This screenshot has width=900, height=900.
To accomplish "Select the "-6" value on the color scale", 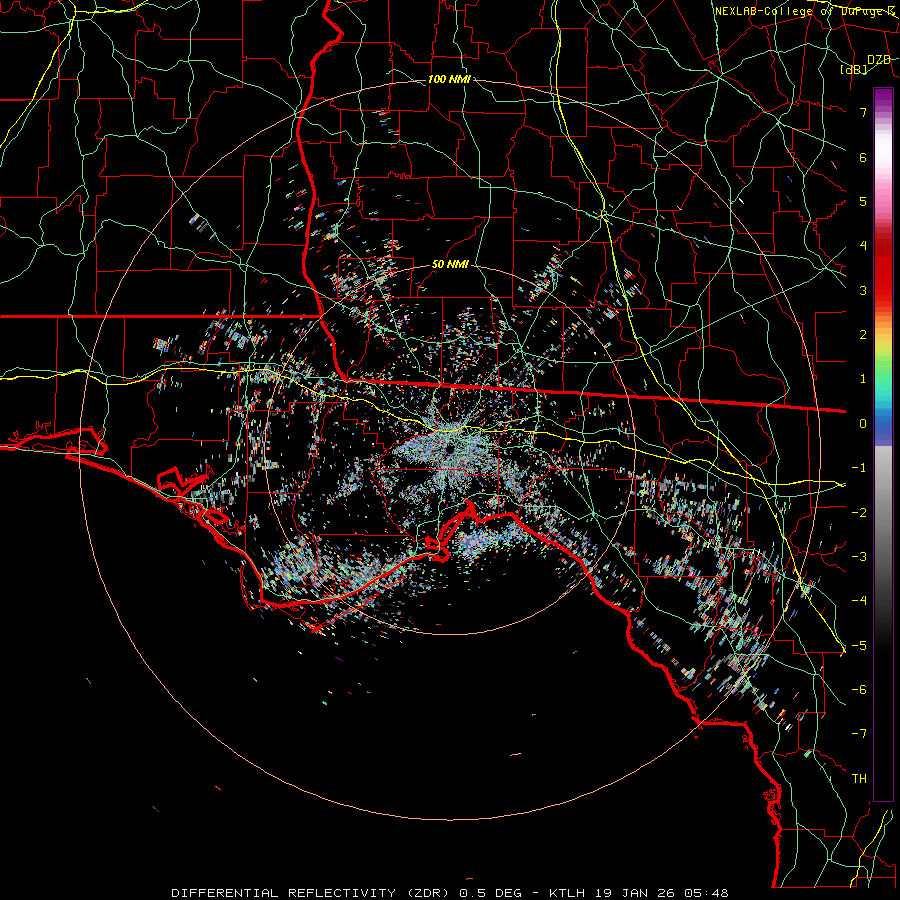I will click(x=859, y=690).
